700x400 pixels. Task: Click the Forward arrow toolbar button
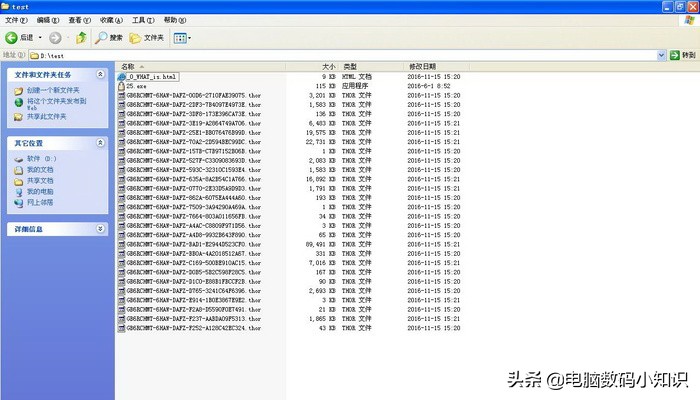tap(55, 38)
